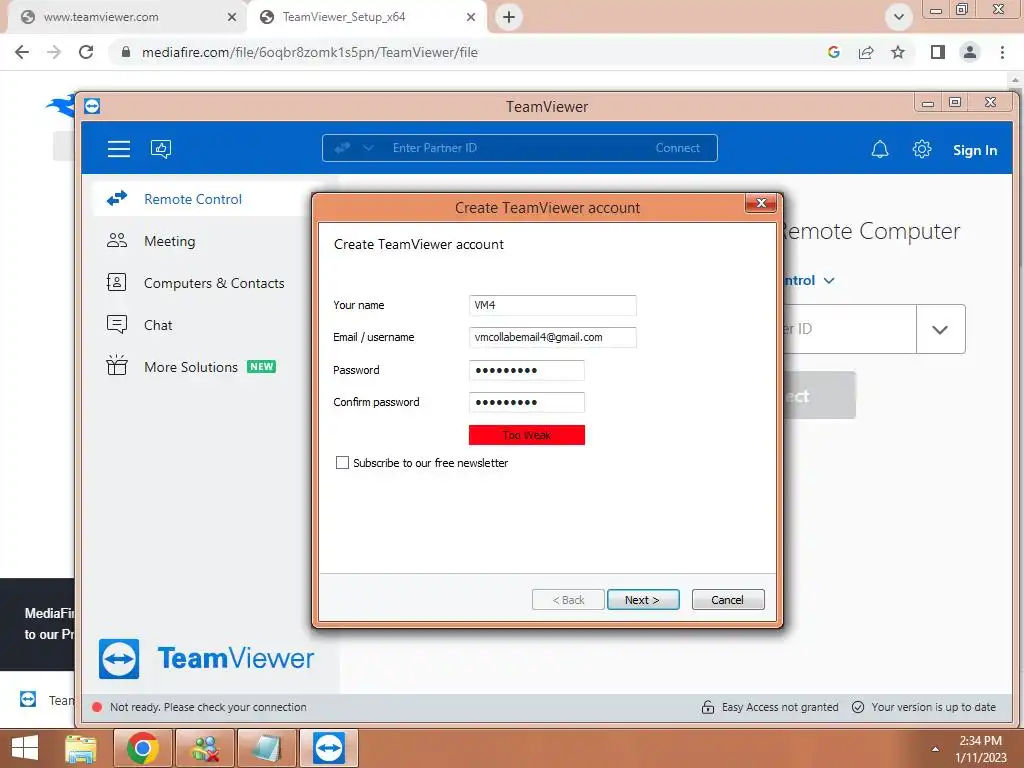
Task: Click the Remote Control arrows icon
Action: [117, 199]
